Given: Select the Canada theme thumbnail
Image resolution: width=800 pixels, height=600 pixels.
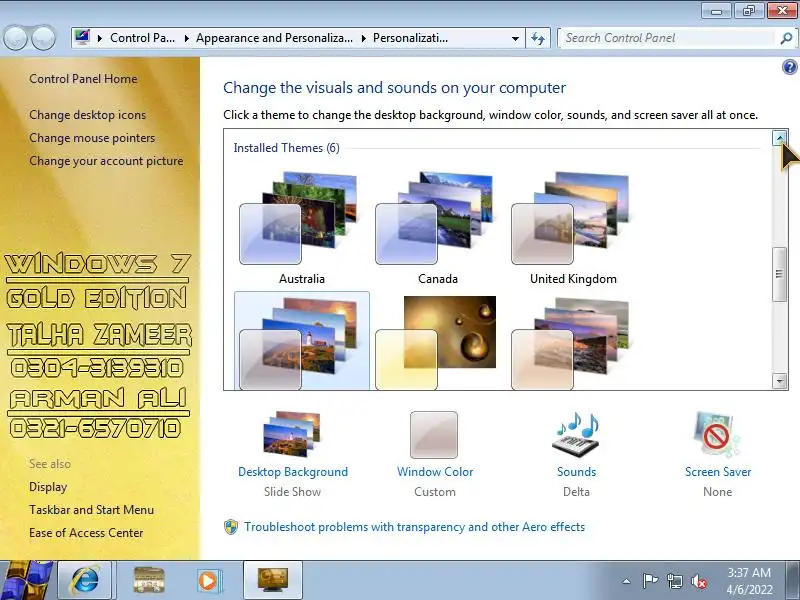Looking at the screenshot, I should (437, 219).
